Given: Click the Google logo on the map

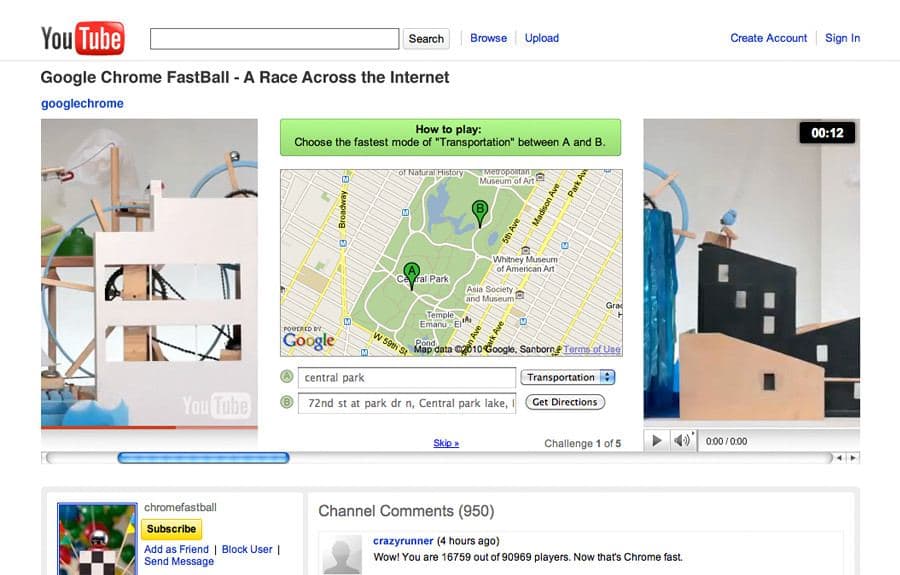Looking at the screenshot, I should [x=308, y=340].
